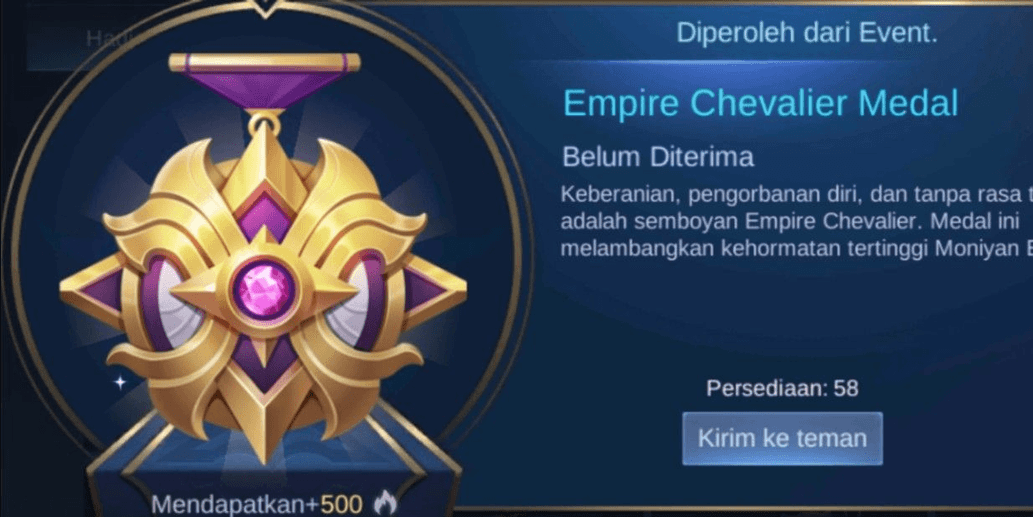Click the Belum Diterima status label
This screenshot has height=517, width=1033.
click(x=658, y=158)
